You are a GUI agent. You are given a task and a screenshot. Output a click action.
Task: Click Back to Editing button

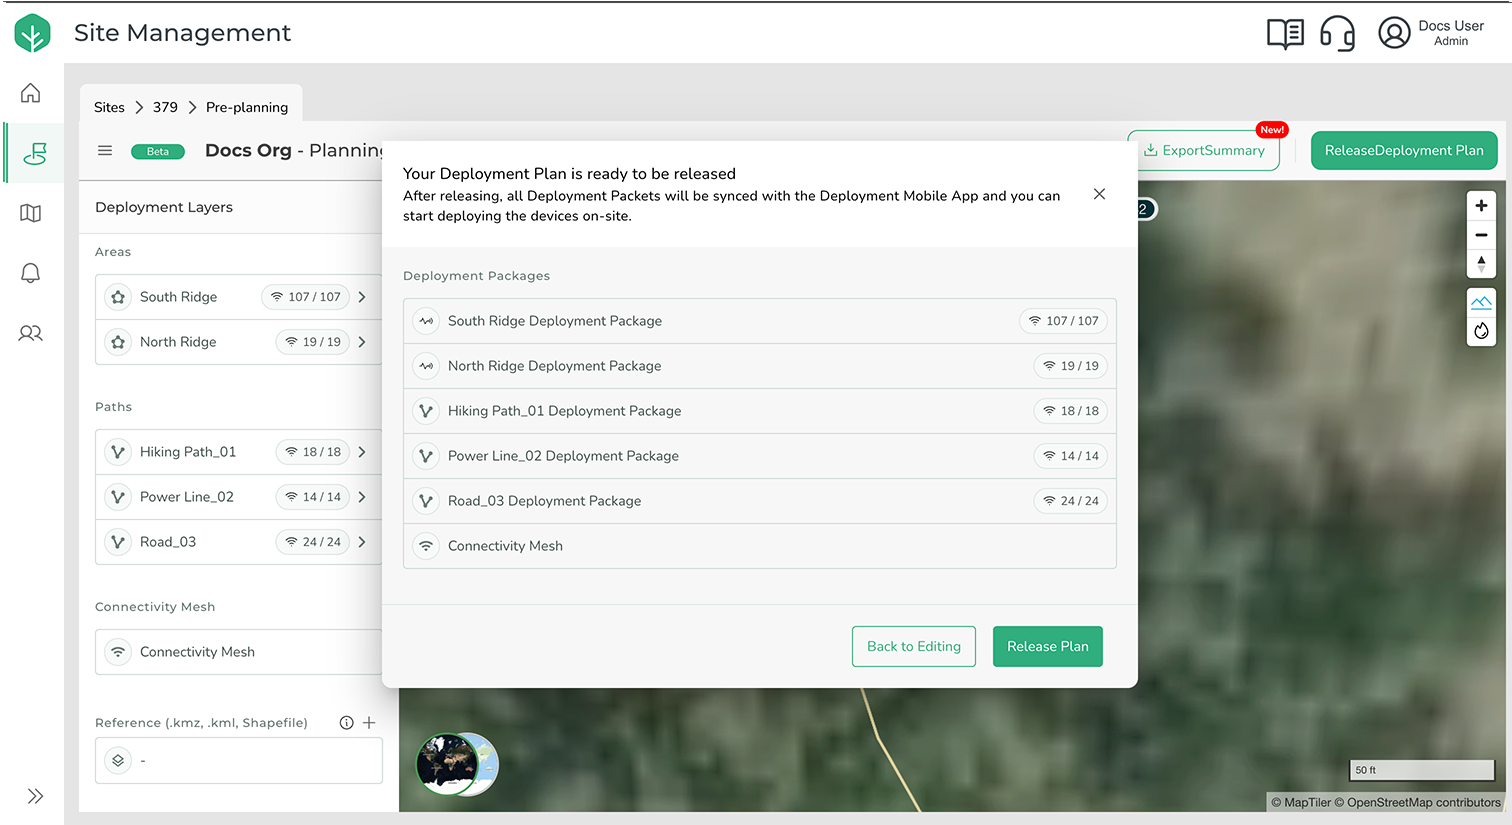pos(913,646)
